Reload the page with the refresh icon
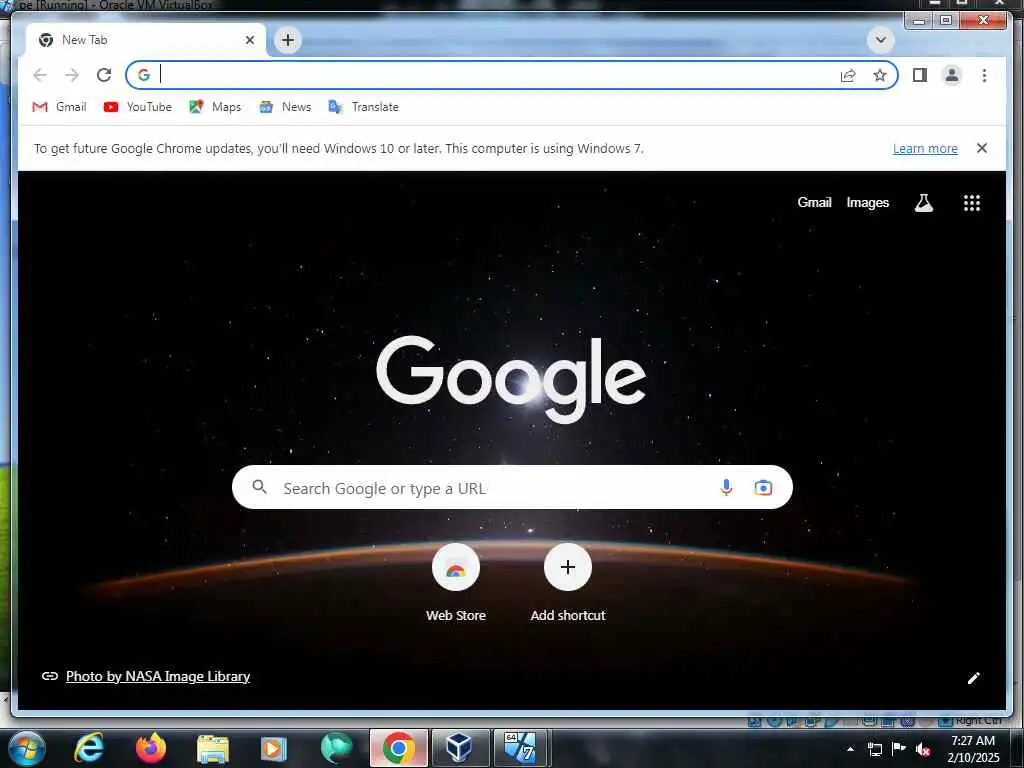The image size is (1024, 768). tap(104, 75)
